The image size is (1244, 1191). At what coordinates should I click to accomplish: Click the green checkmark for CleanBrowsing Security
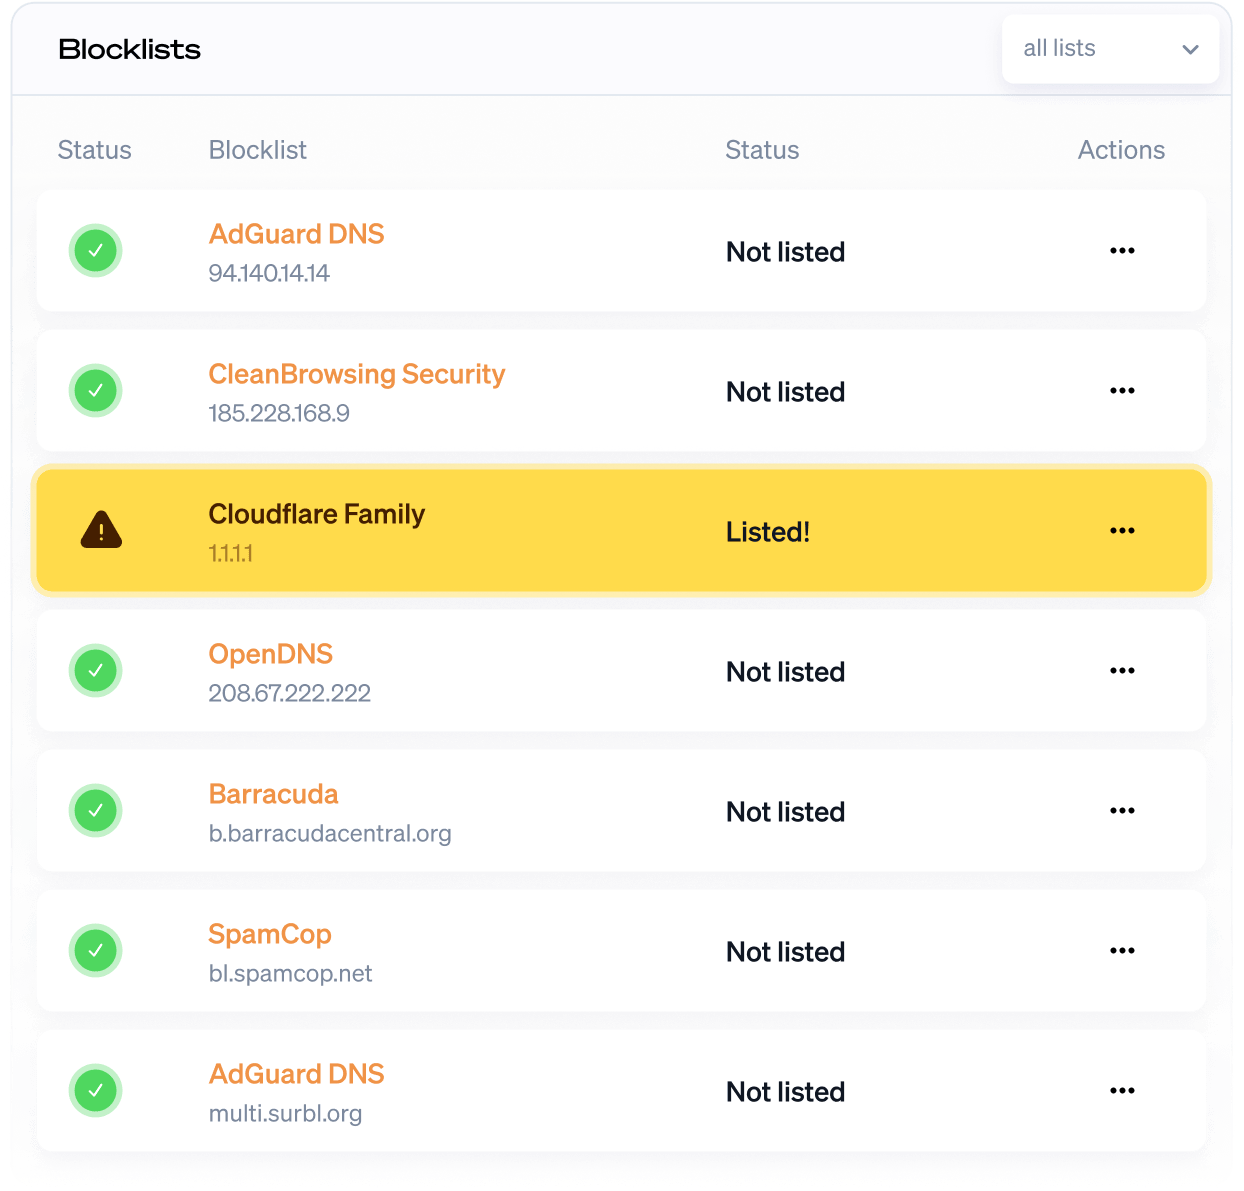coord(96,391)
